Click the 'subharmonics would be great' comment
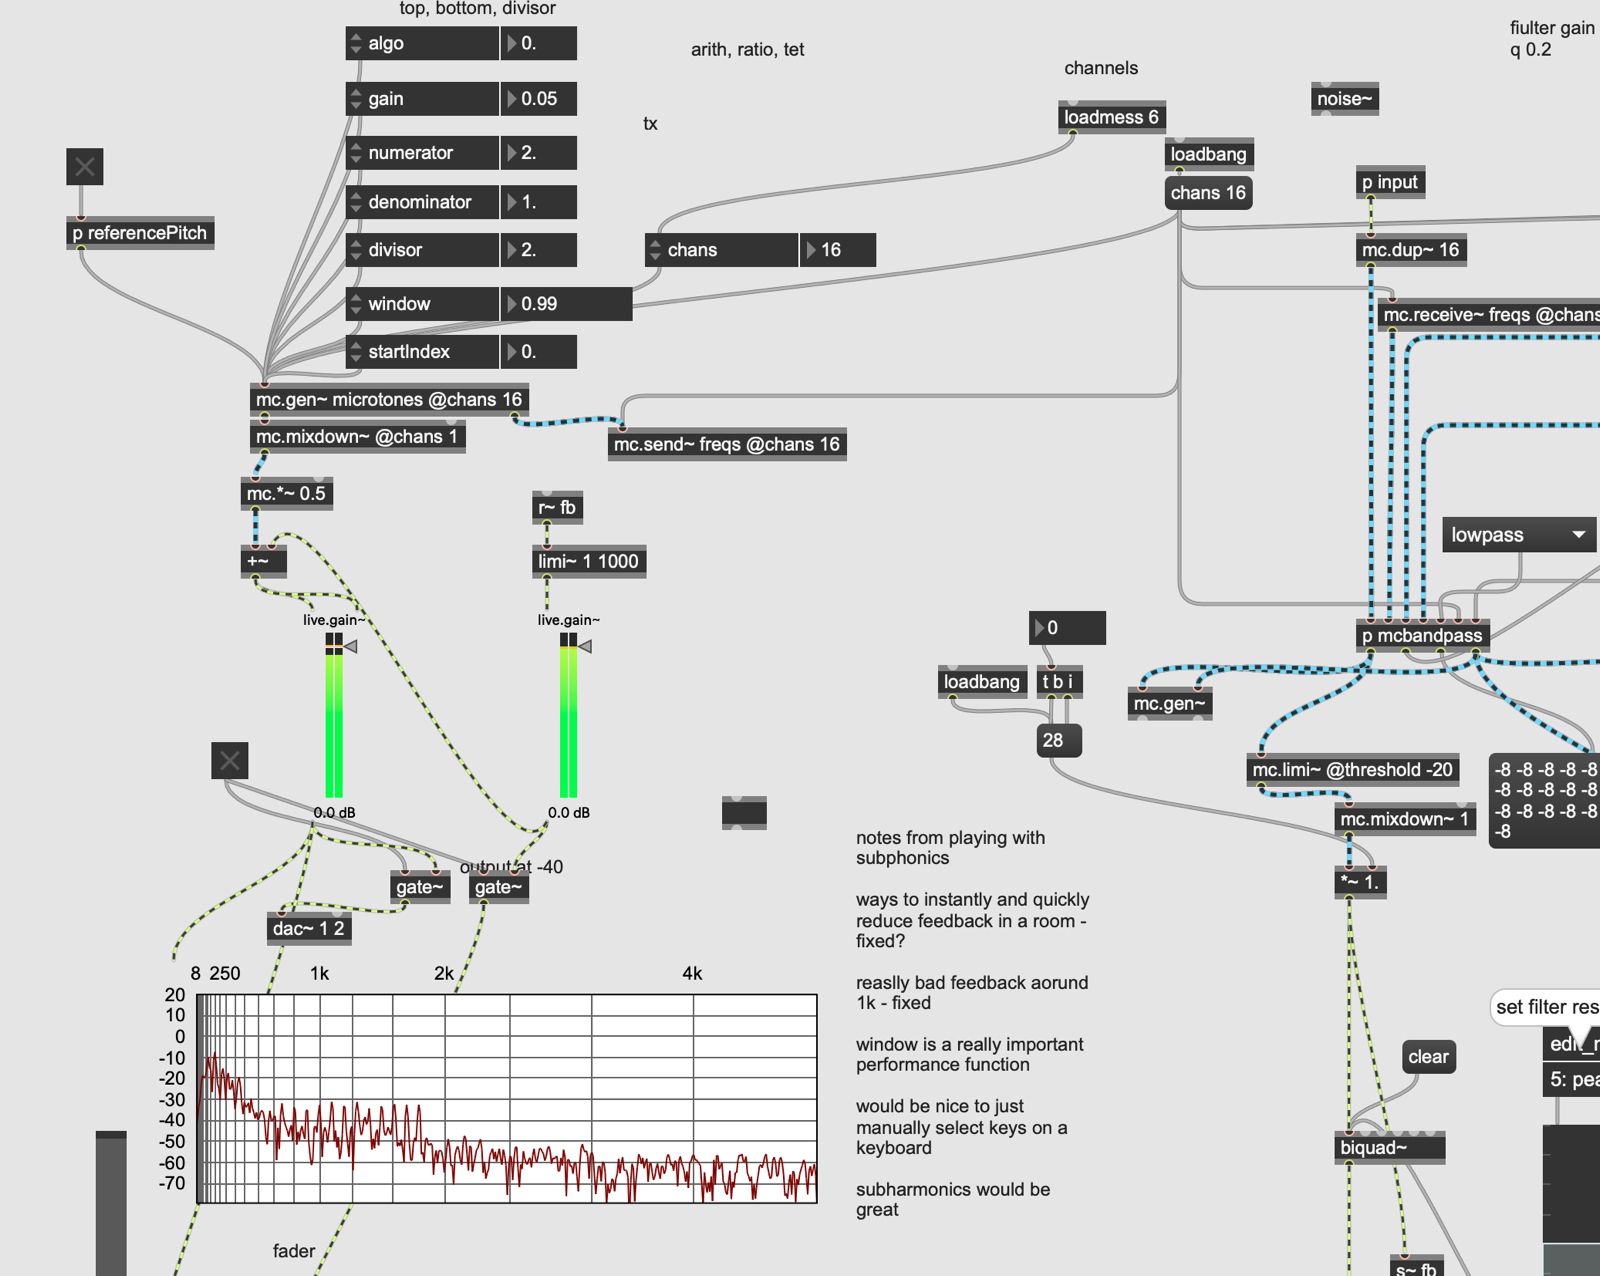 (x=953, y=1199)
